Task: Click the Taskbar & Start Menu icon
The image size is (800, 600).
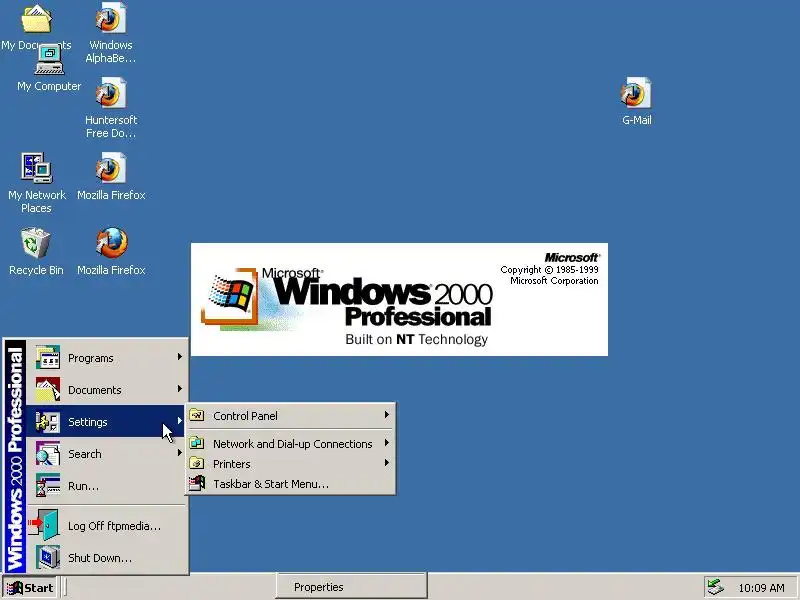Action: pos(197,483)
